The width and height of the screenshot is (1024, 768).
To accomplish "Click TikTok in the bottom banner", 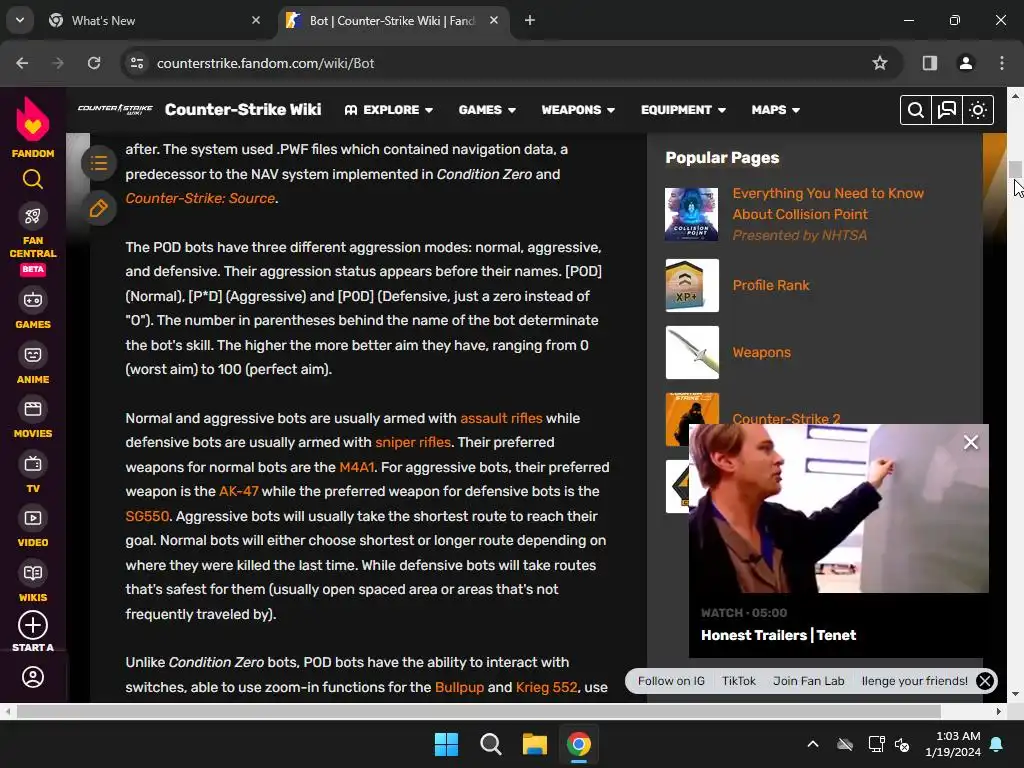I will coord(739,680).
